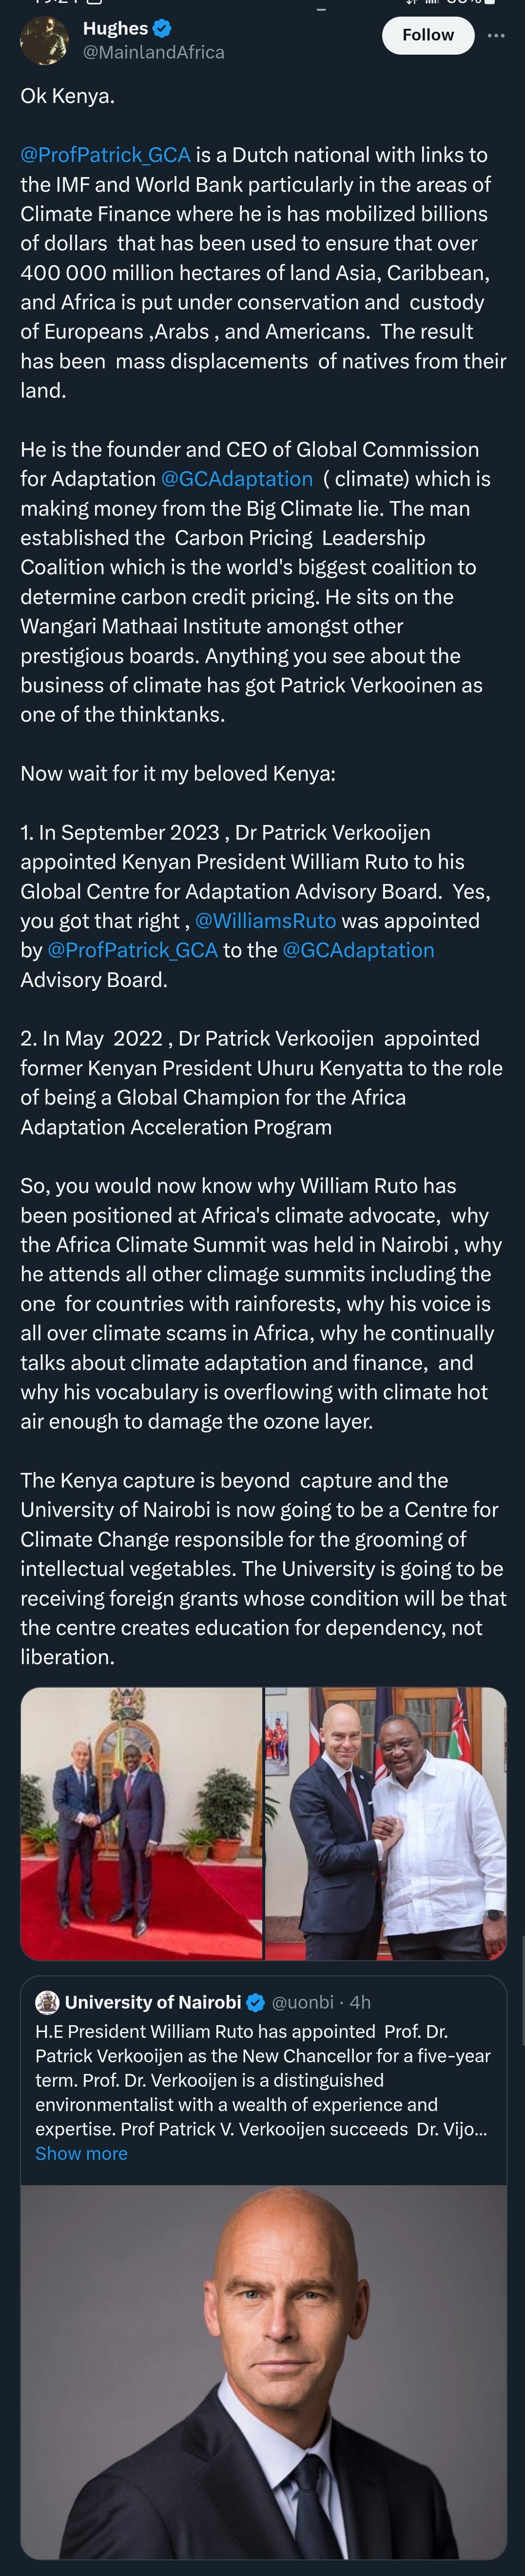The width and height of the screenshot is (525, 2576).
Task: Open @MainlandAfrica handle under Hughes
Action: click(154, 52)
